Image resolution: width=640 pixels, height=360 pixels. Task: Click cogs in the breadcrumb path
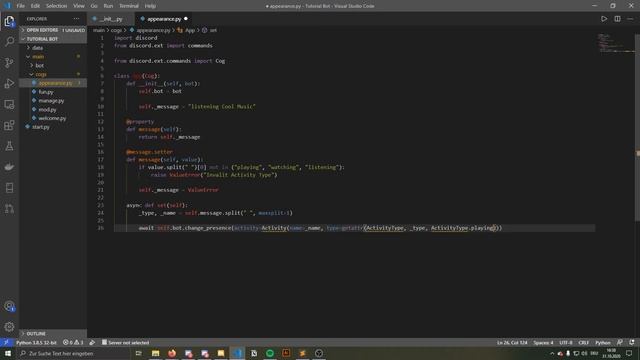(x=116, y=30)
